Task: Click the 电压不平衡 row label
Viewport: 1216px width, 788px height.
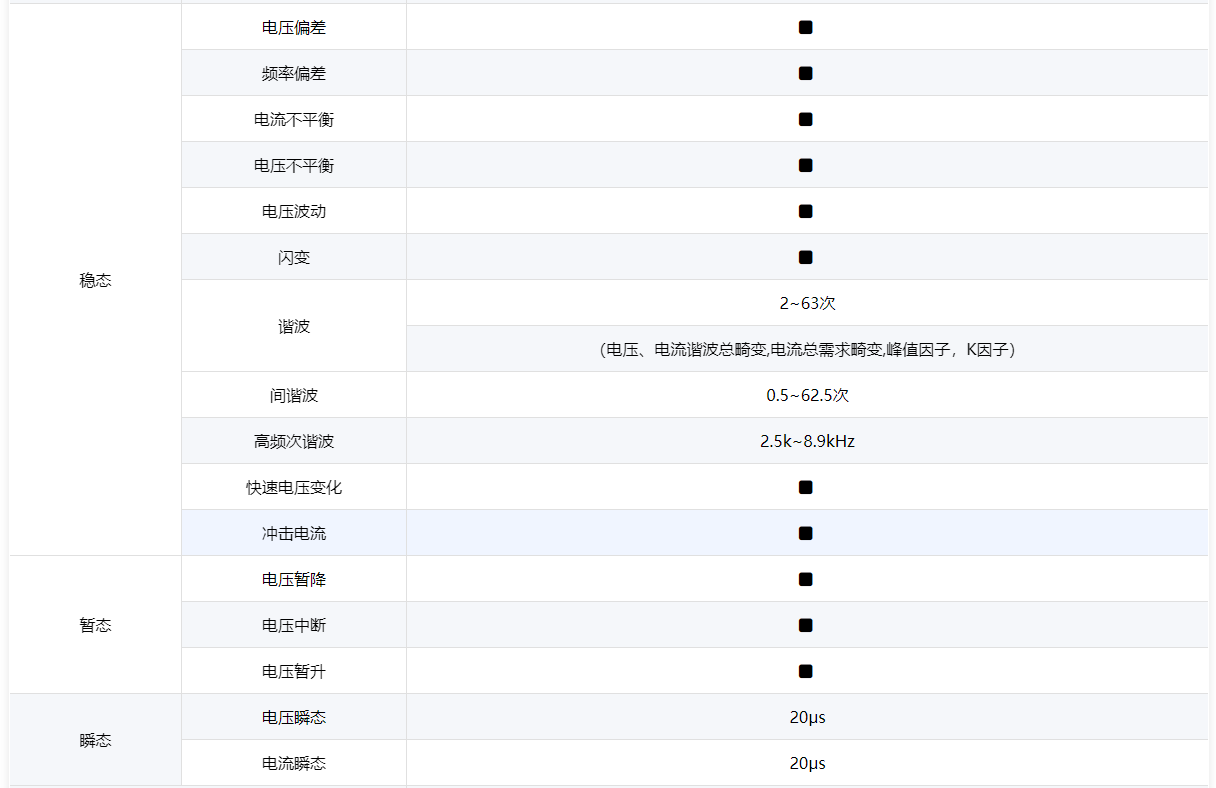Action: 294,165
